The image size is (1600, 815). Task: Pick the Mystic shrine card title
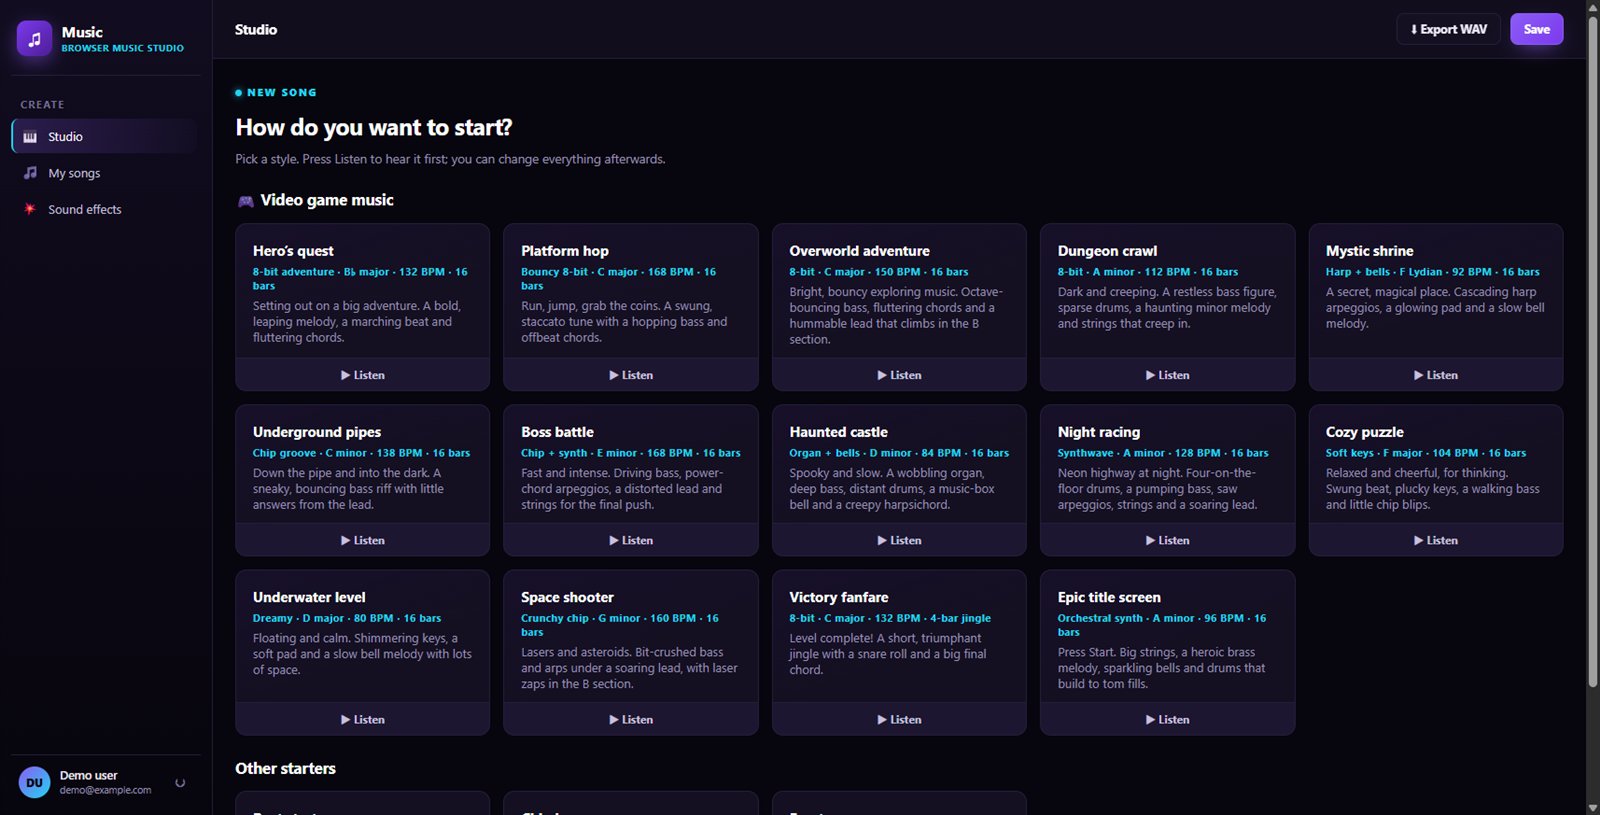(x=1369, y=251)
